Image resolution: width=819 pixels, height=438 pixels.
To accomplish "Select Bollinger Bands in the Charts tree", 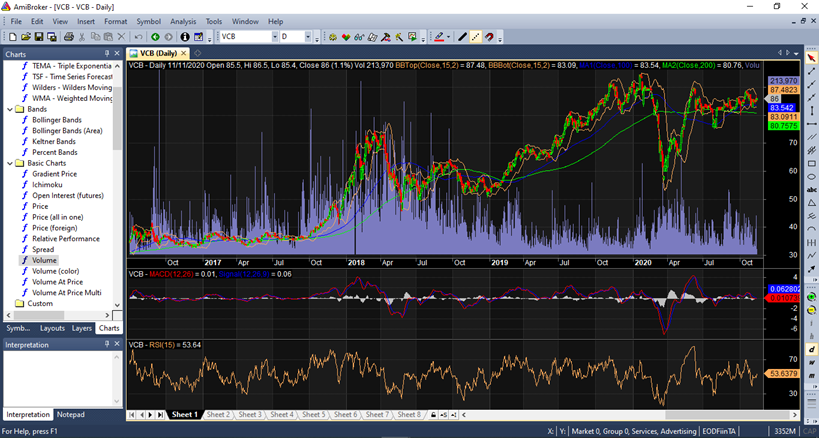I will [58, 120].
